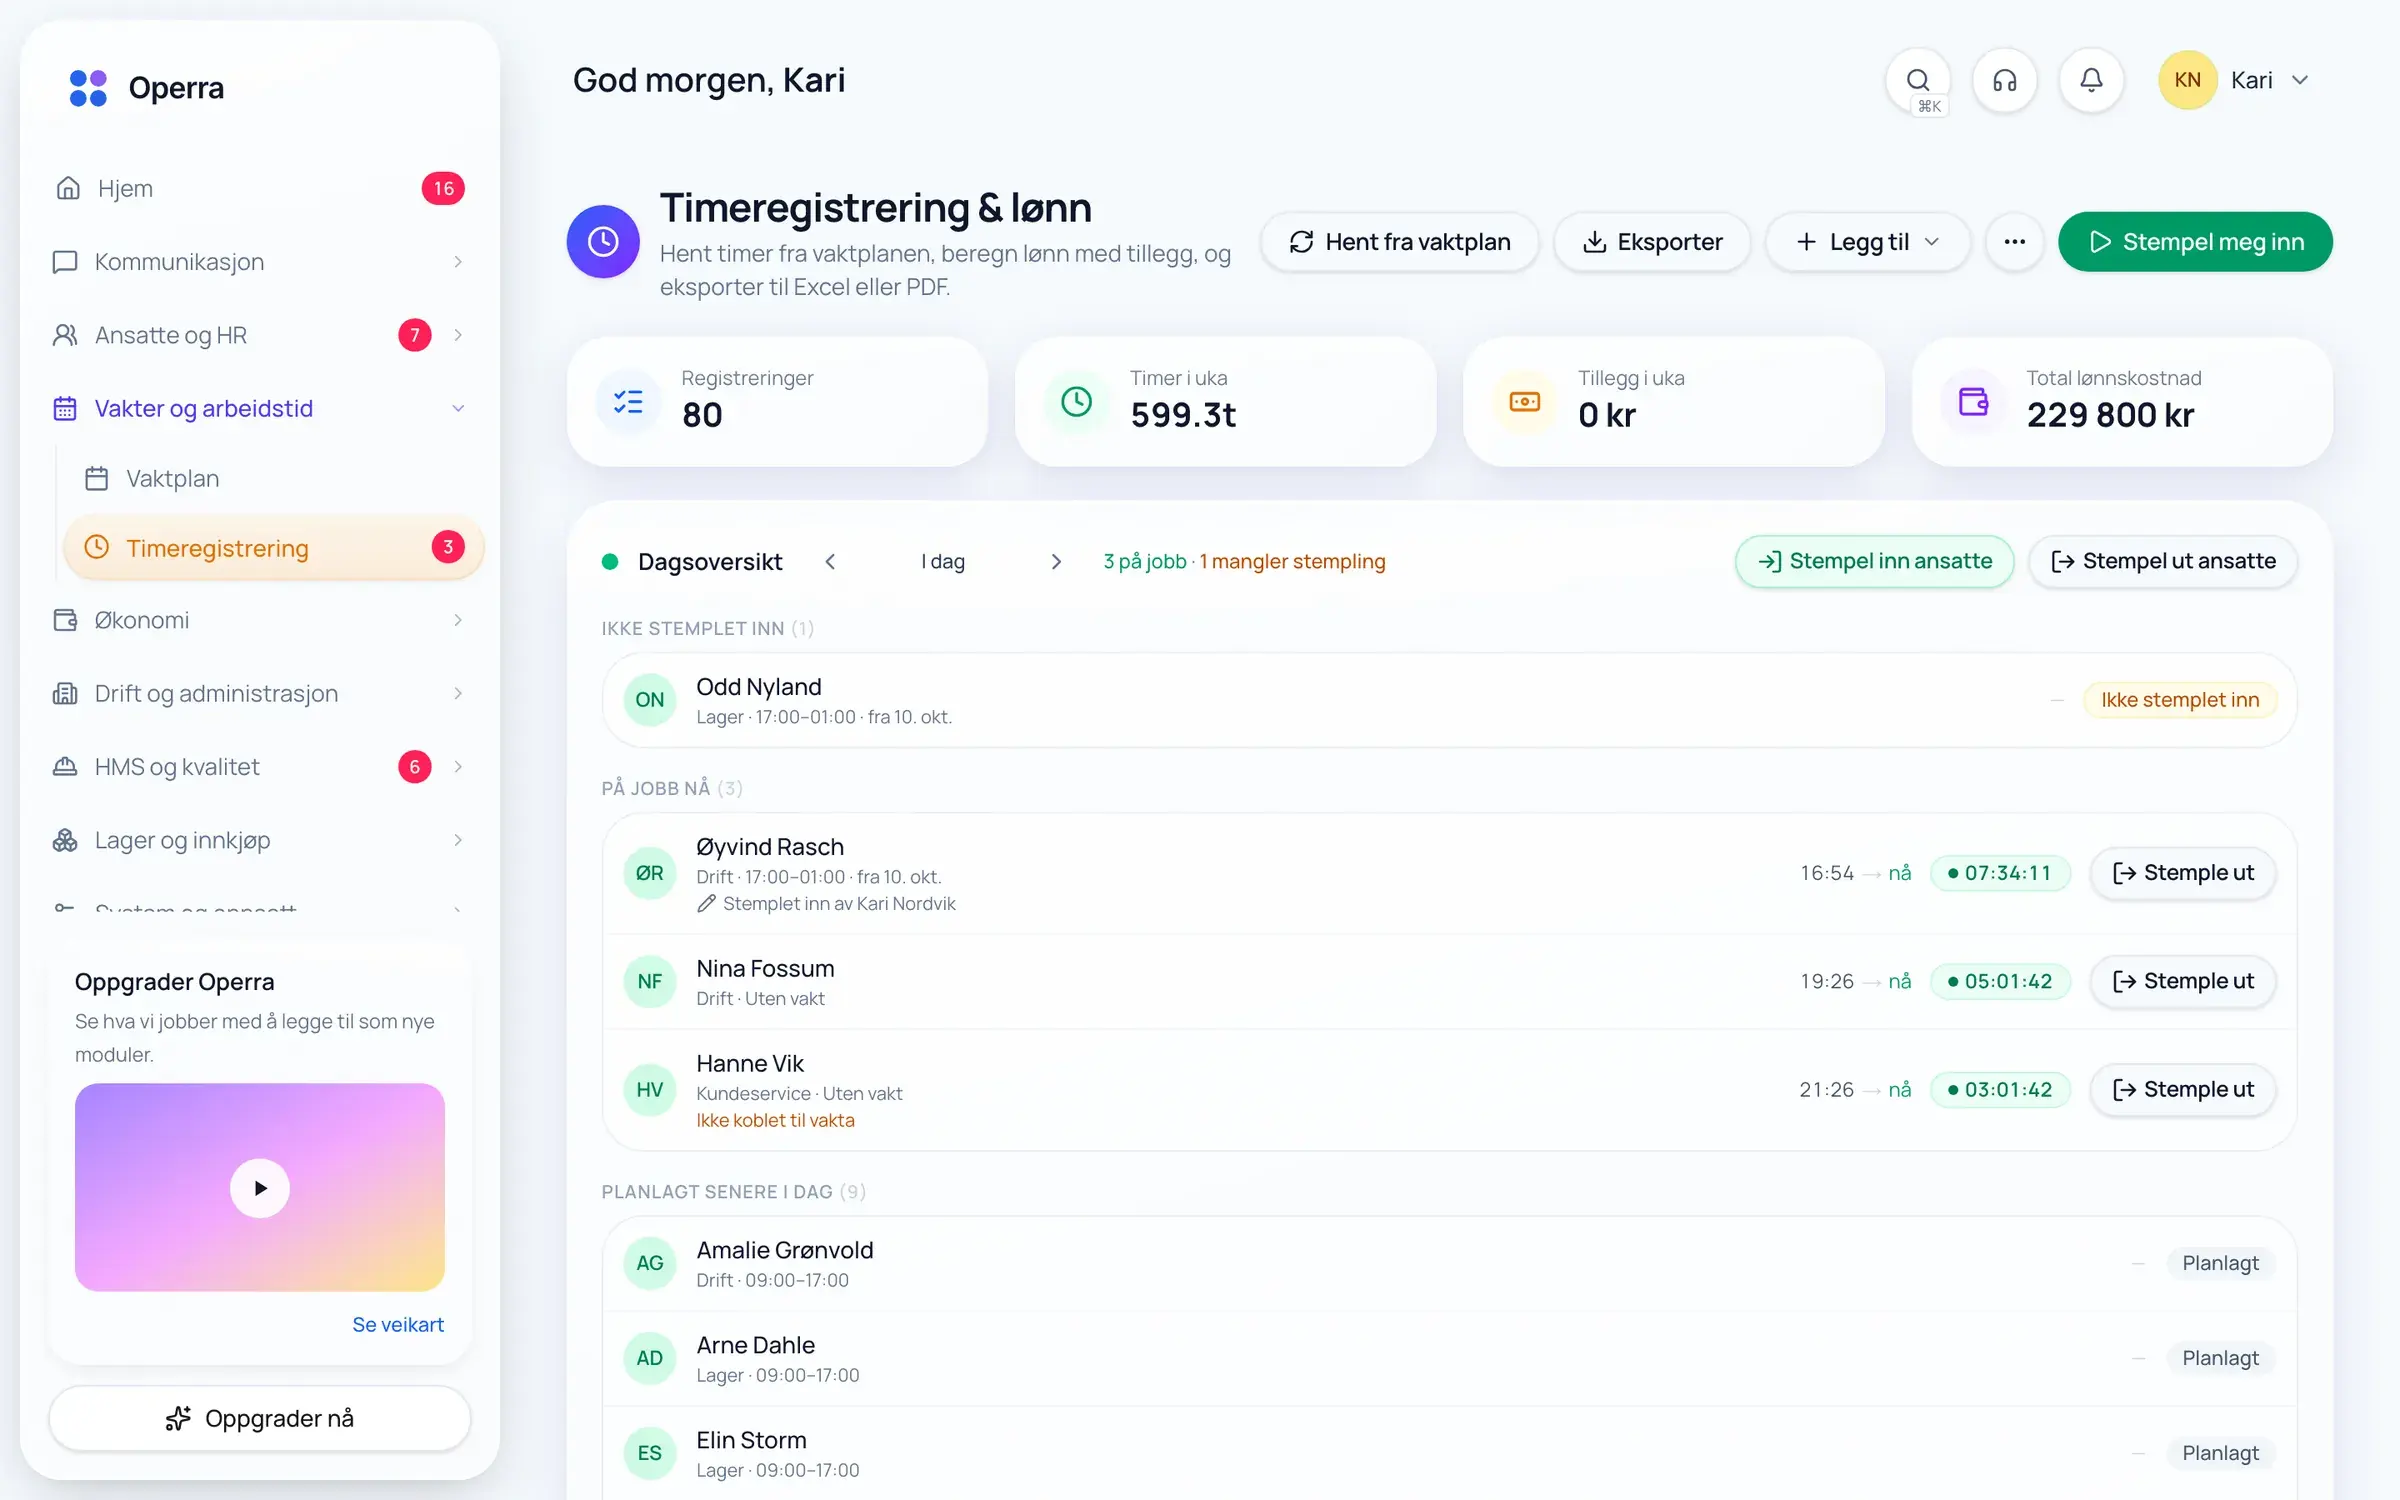Collapse Vakter og arbeidstid section

260,408
